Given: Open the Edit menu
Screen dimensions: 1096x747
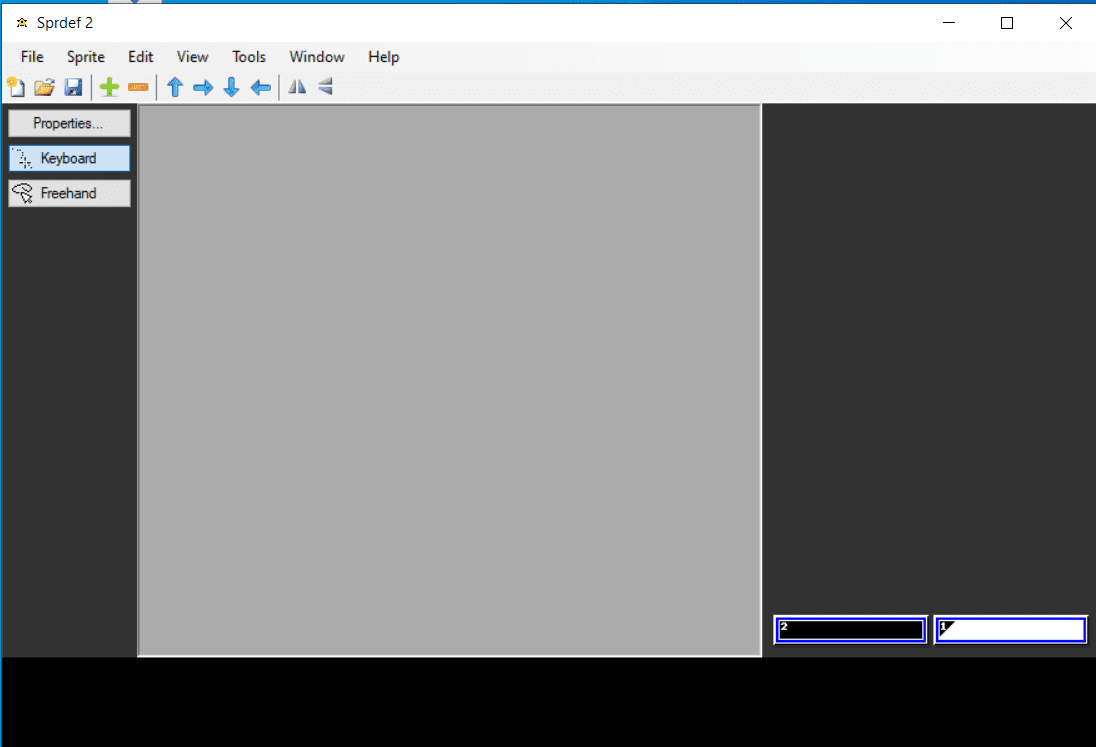Looking at the screenshot, I should click(x=140, y=57).
